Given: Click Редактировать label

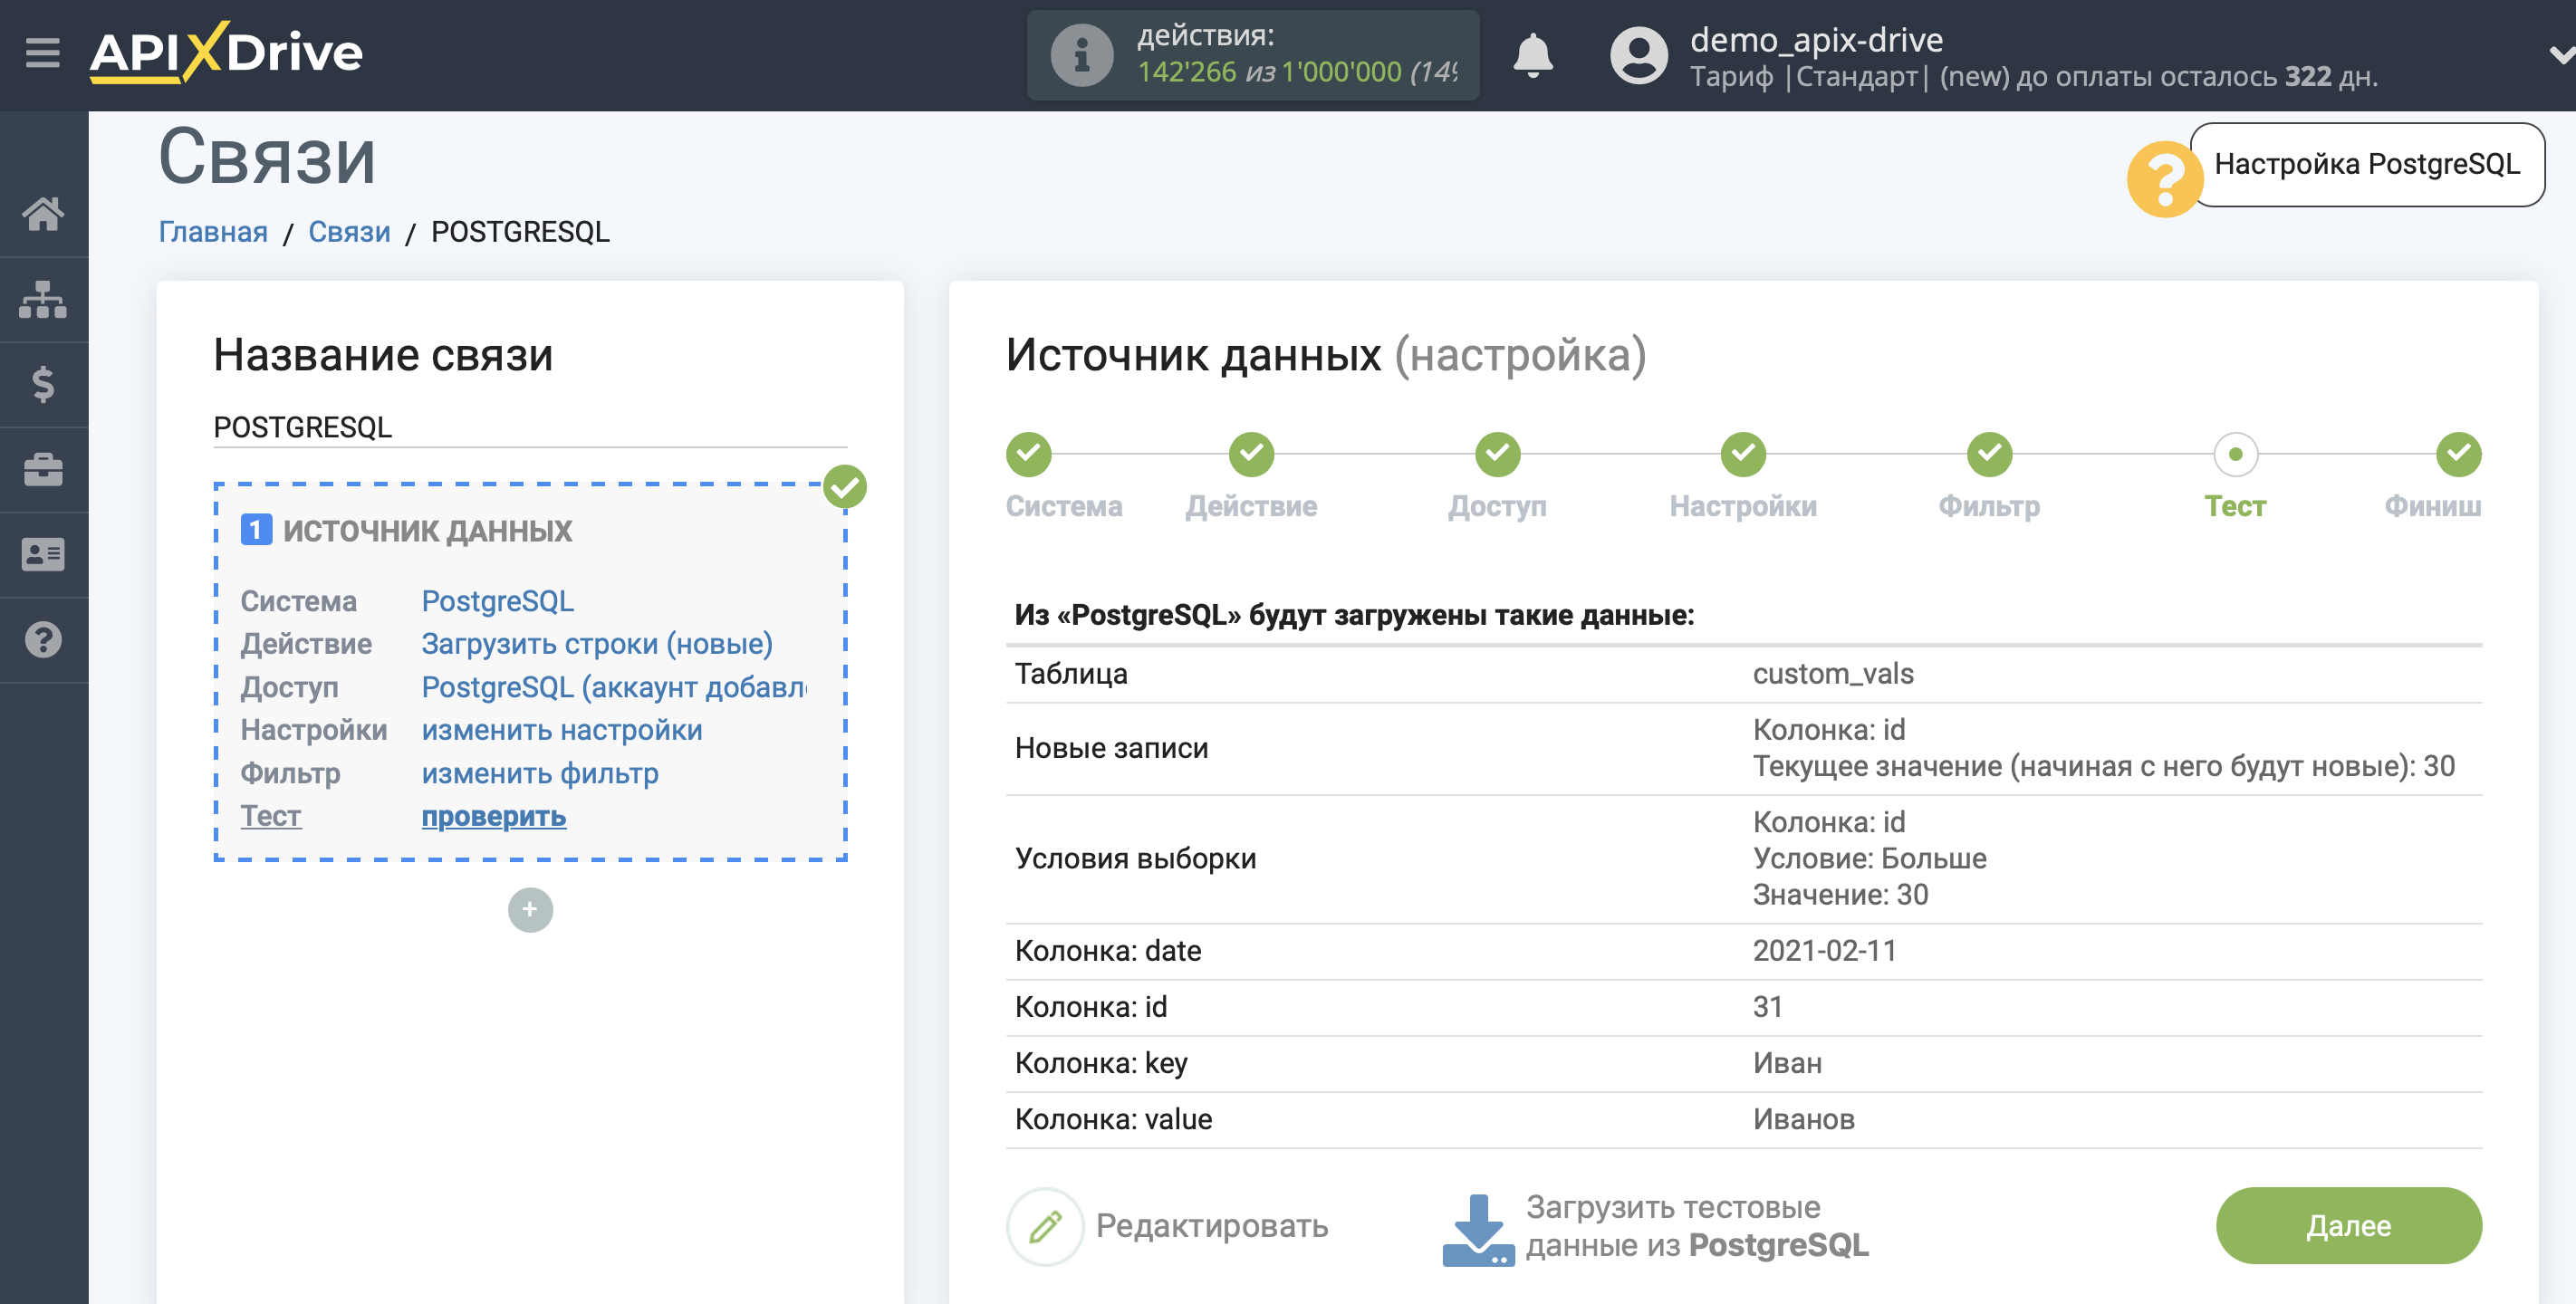Looking at the screenshot, I should (1212, 1226).
